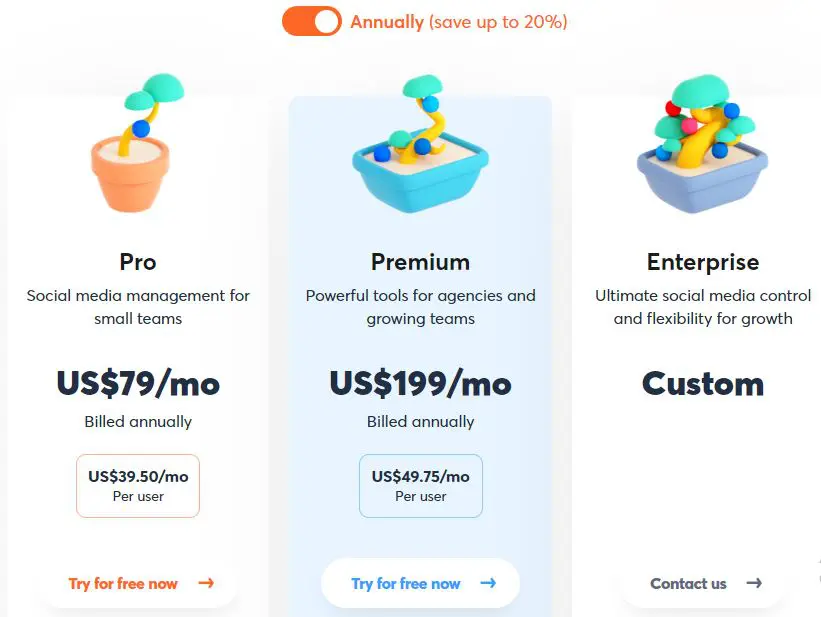Screen dimensions: 821x617
Task: Toggle the Annually billing switch
Action: (311, 20)
